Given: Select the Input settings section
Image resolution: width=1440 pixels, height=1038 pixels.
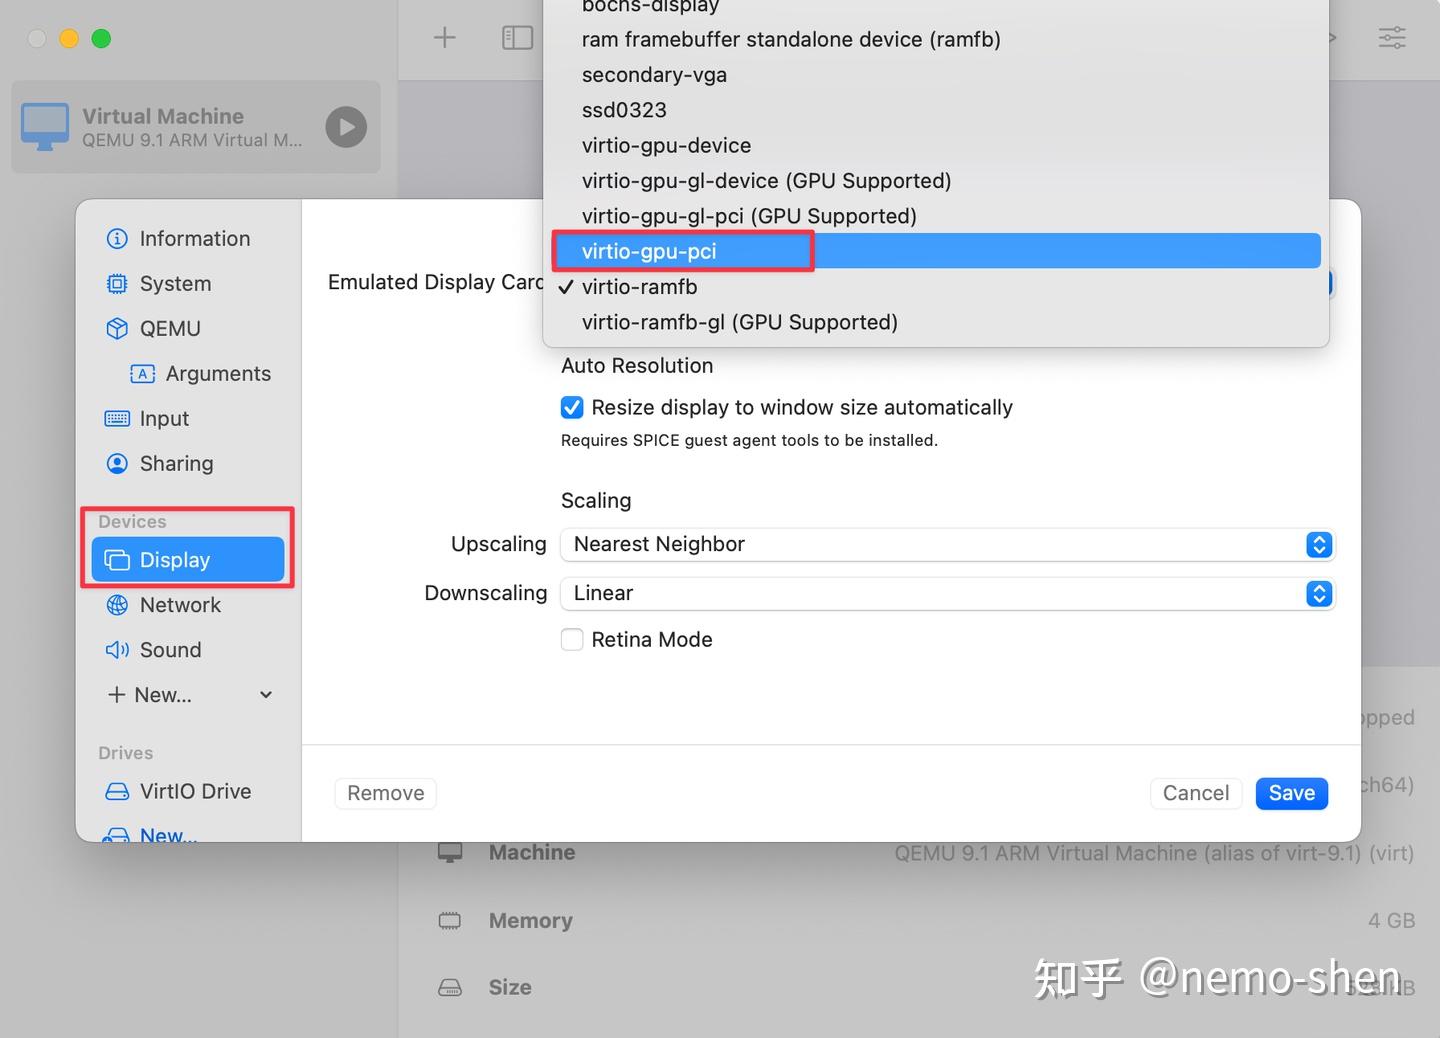Looking at the screenshot, I should point(163,418).
